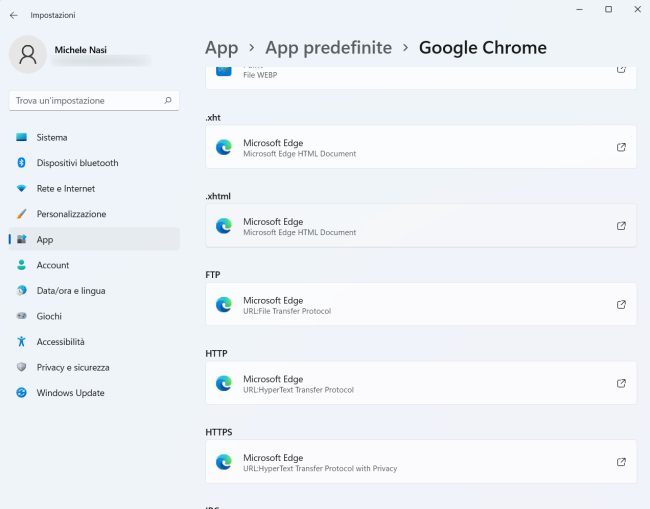Open external link icon in .xhtml row
The image size is (650, 509).
click(621, 226)
